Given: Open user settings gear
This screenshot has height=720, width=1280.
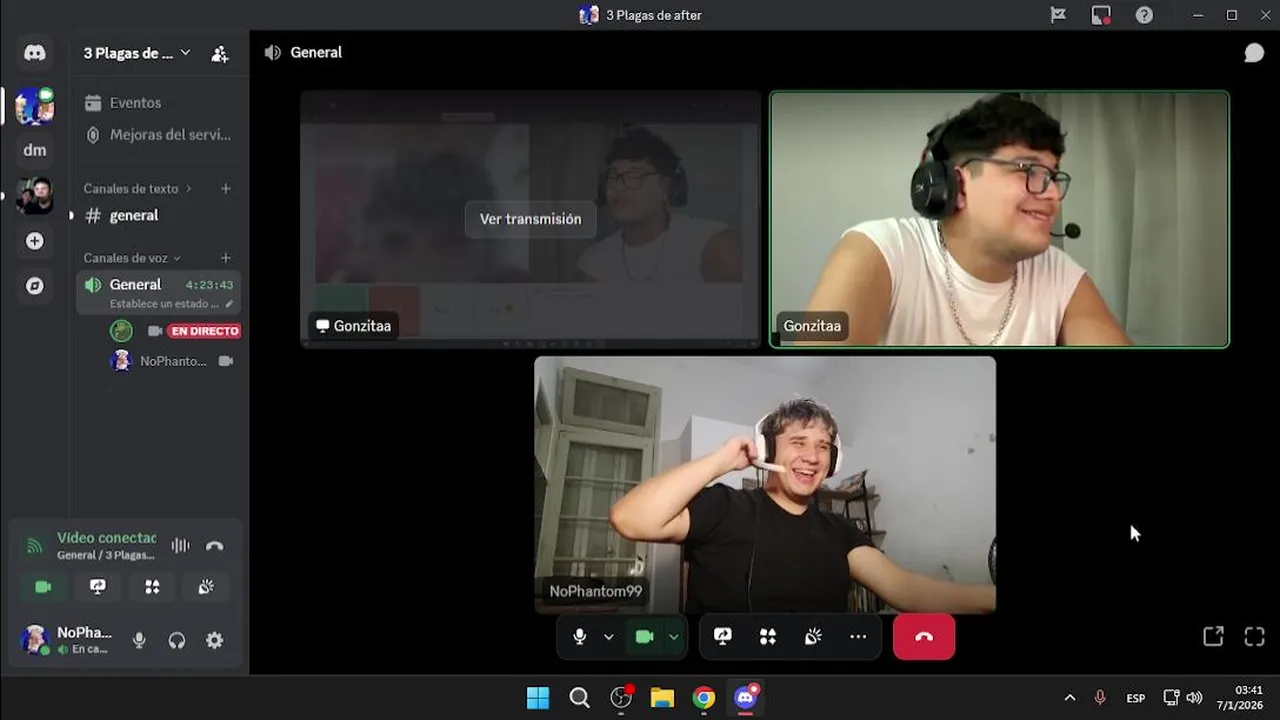Looking at the screenshot, I should point(215,641).
